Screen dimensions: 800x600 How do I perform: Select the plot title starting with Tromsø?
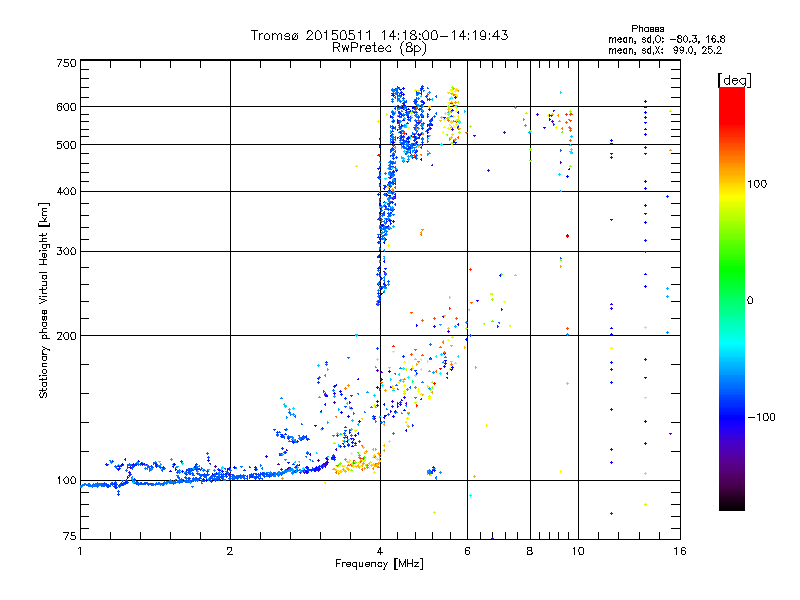tap(379, 35)
